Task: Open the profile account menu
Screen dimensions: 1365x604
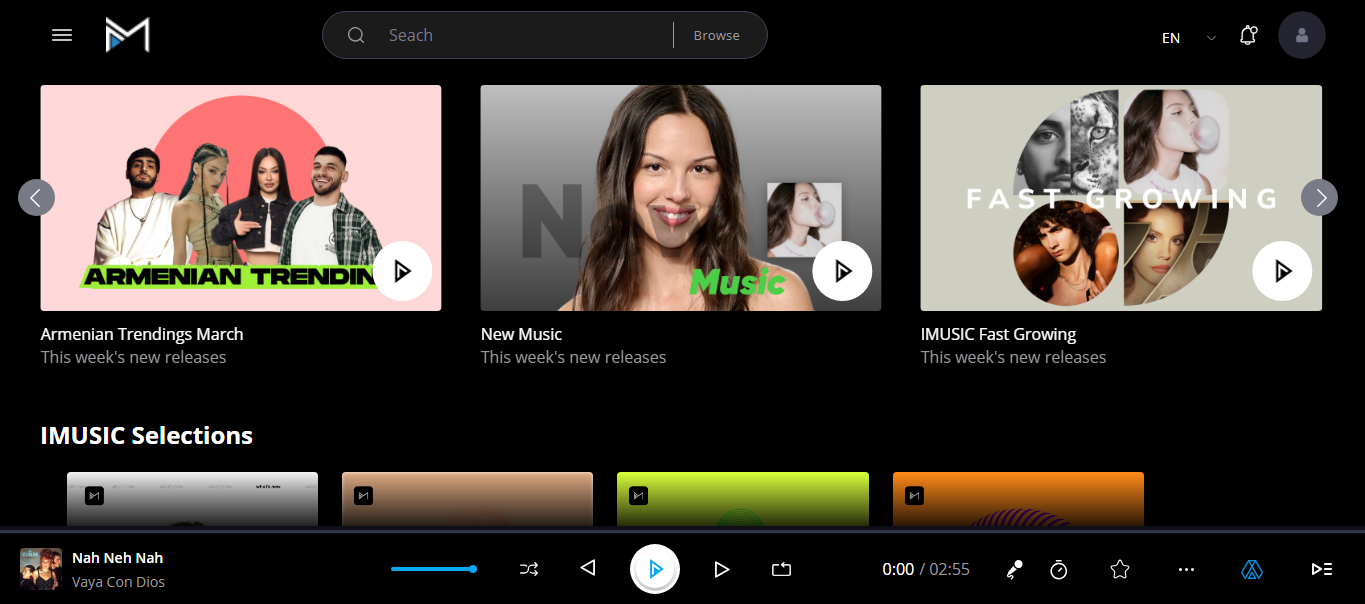Action: click(x=1301, y=35)
